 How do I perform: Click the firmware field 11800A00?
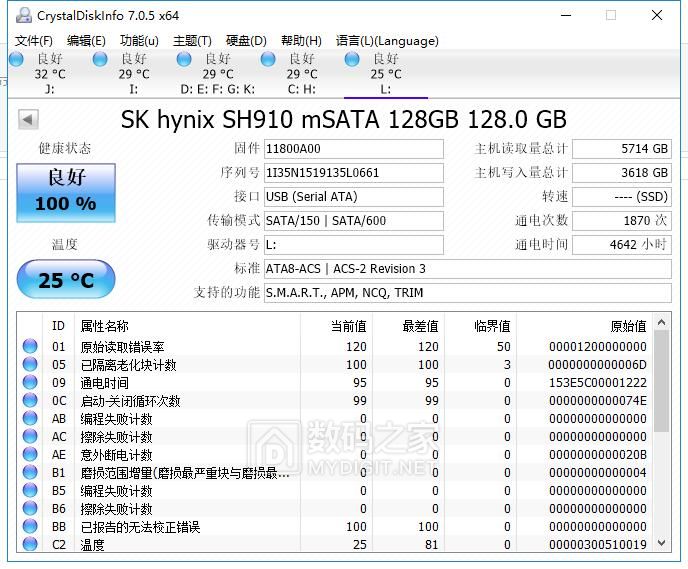pos(354,149)
